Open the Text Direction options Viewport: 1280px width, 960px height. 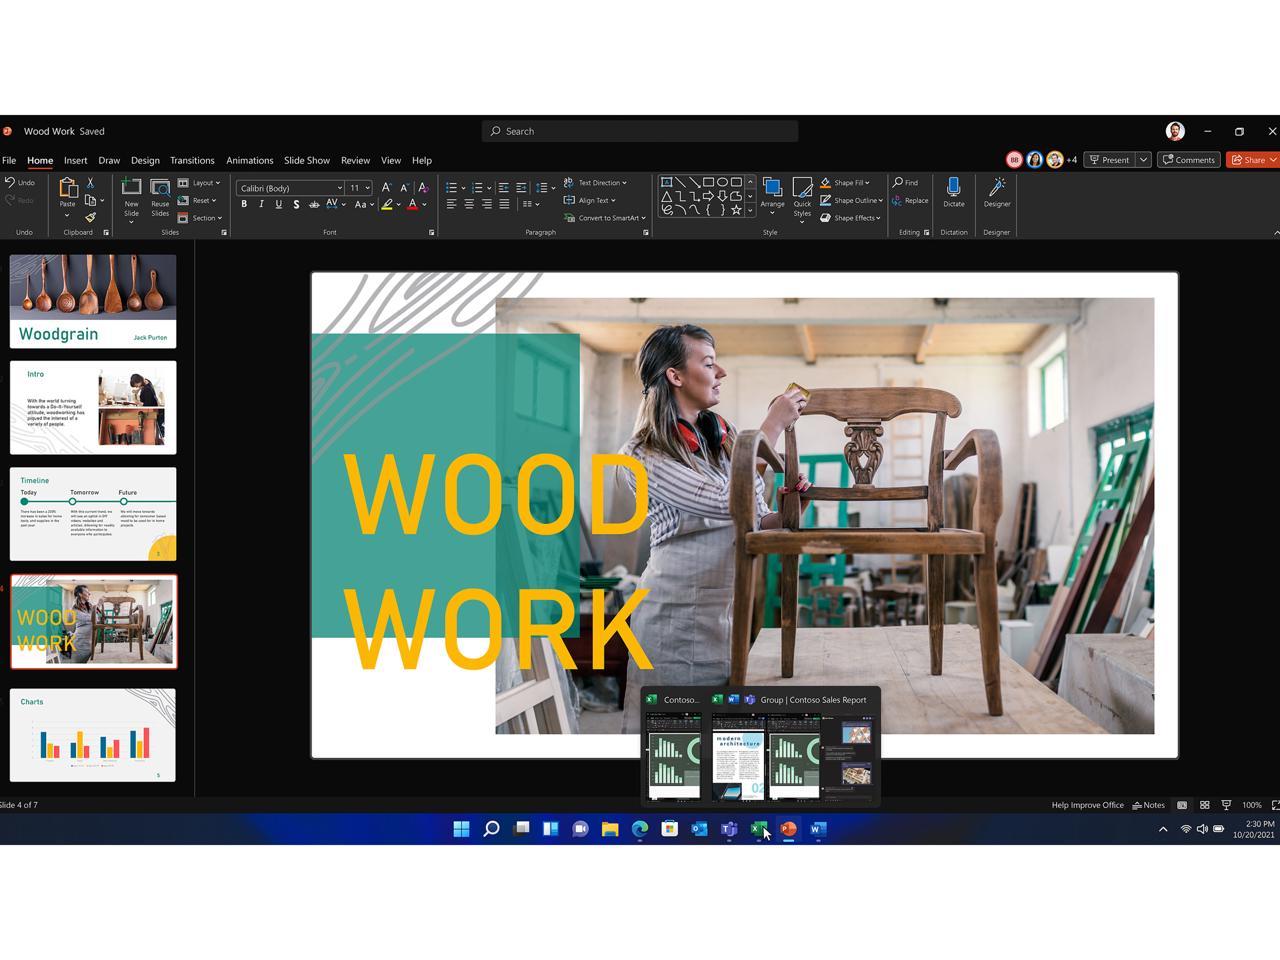[x=598, y=182]
